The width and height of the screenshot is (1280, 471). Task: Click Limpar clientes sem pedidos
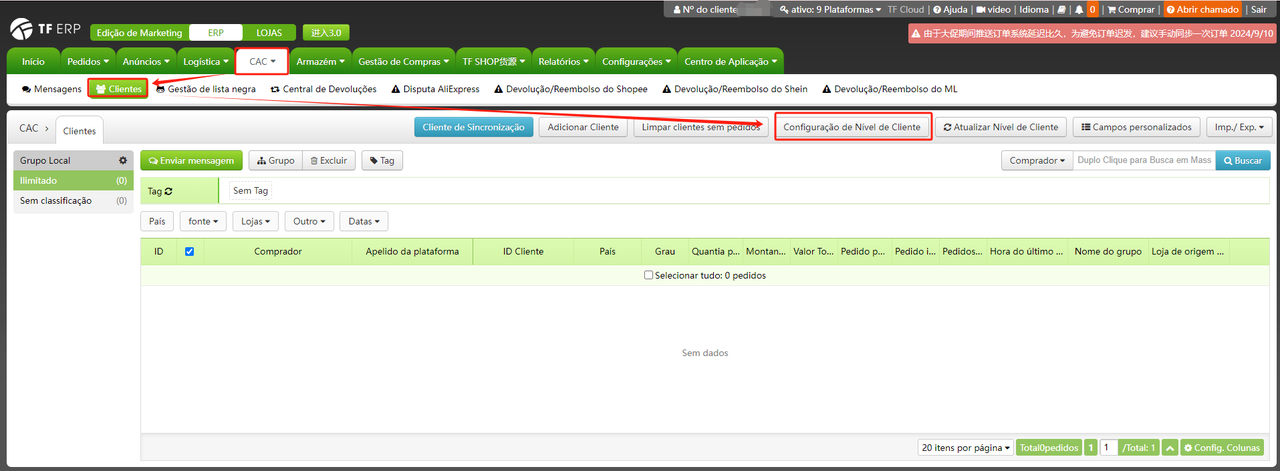point(701,128)
